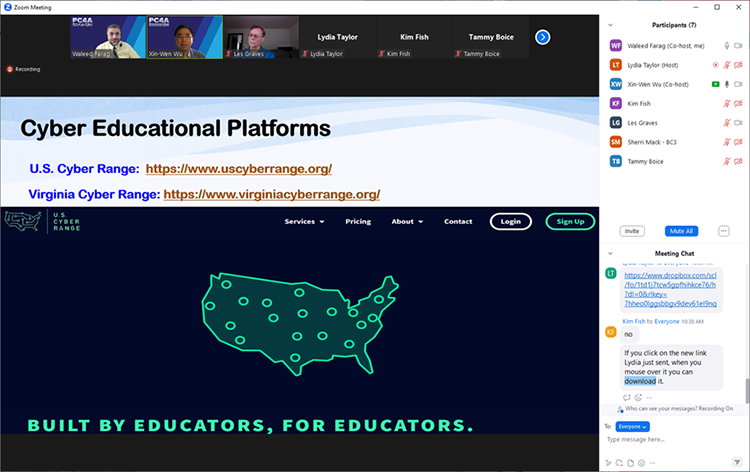
Task: Click Contact in the website navigation
Action: pos(458,221)
